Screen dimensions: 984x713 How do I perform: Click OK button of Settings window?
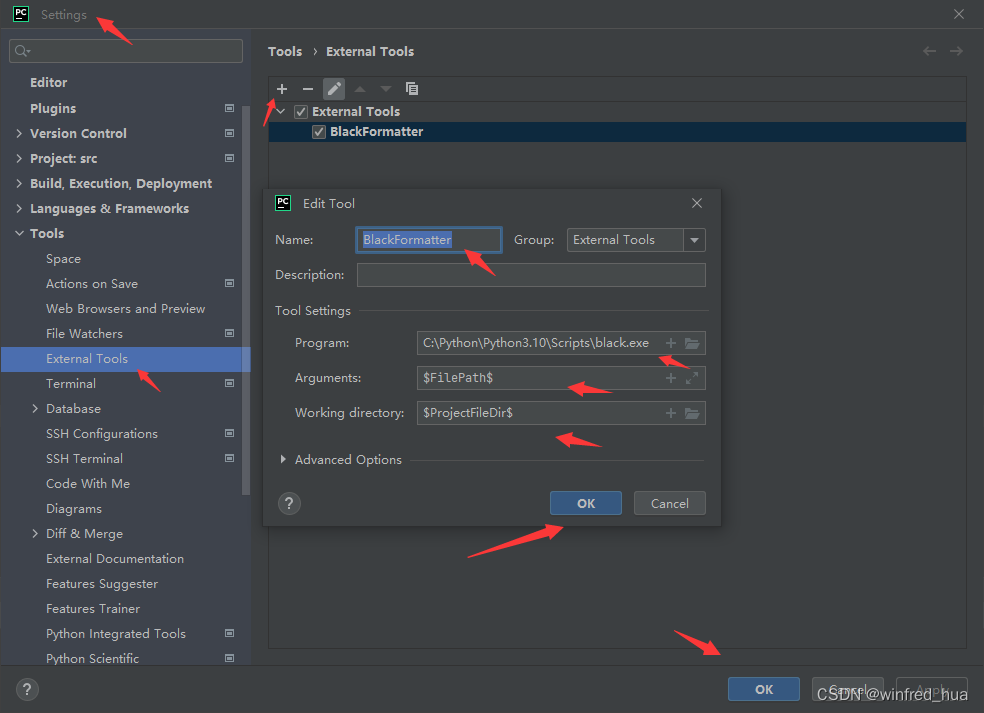click(x=764, y=689)
